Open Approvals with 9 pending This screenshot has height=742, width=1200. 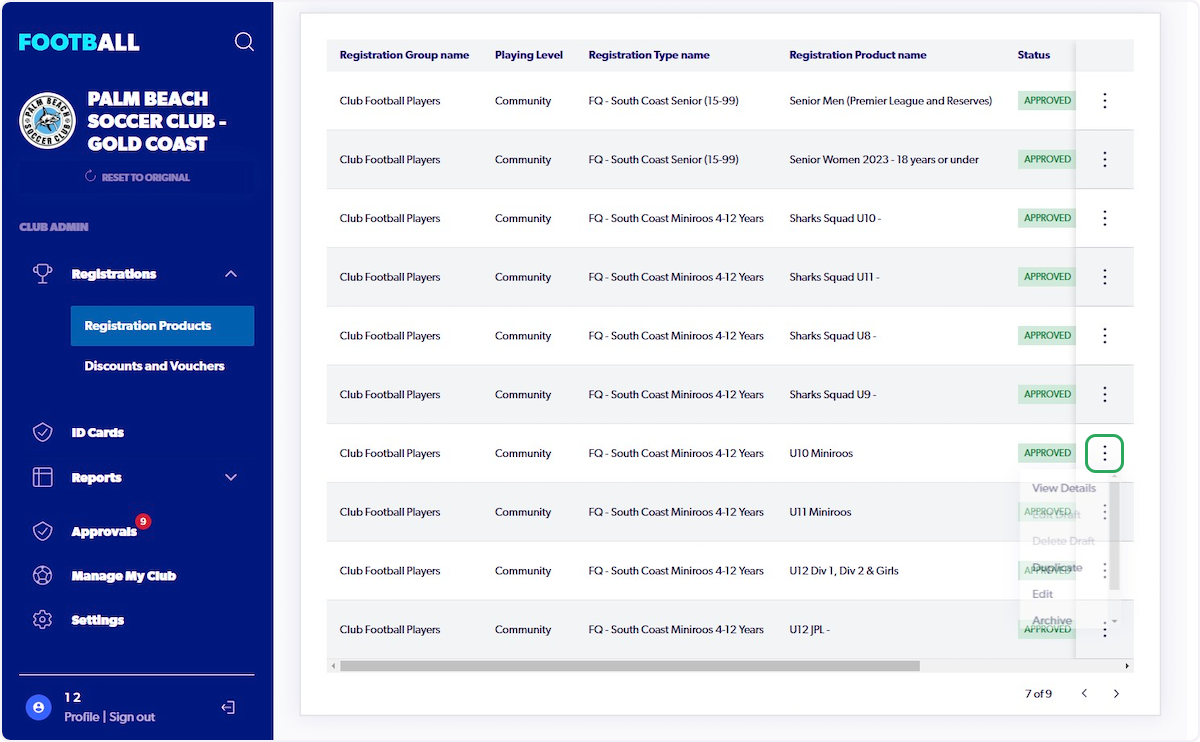click(104, 532)
